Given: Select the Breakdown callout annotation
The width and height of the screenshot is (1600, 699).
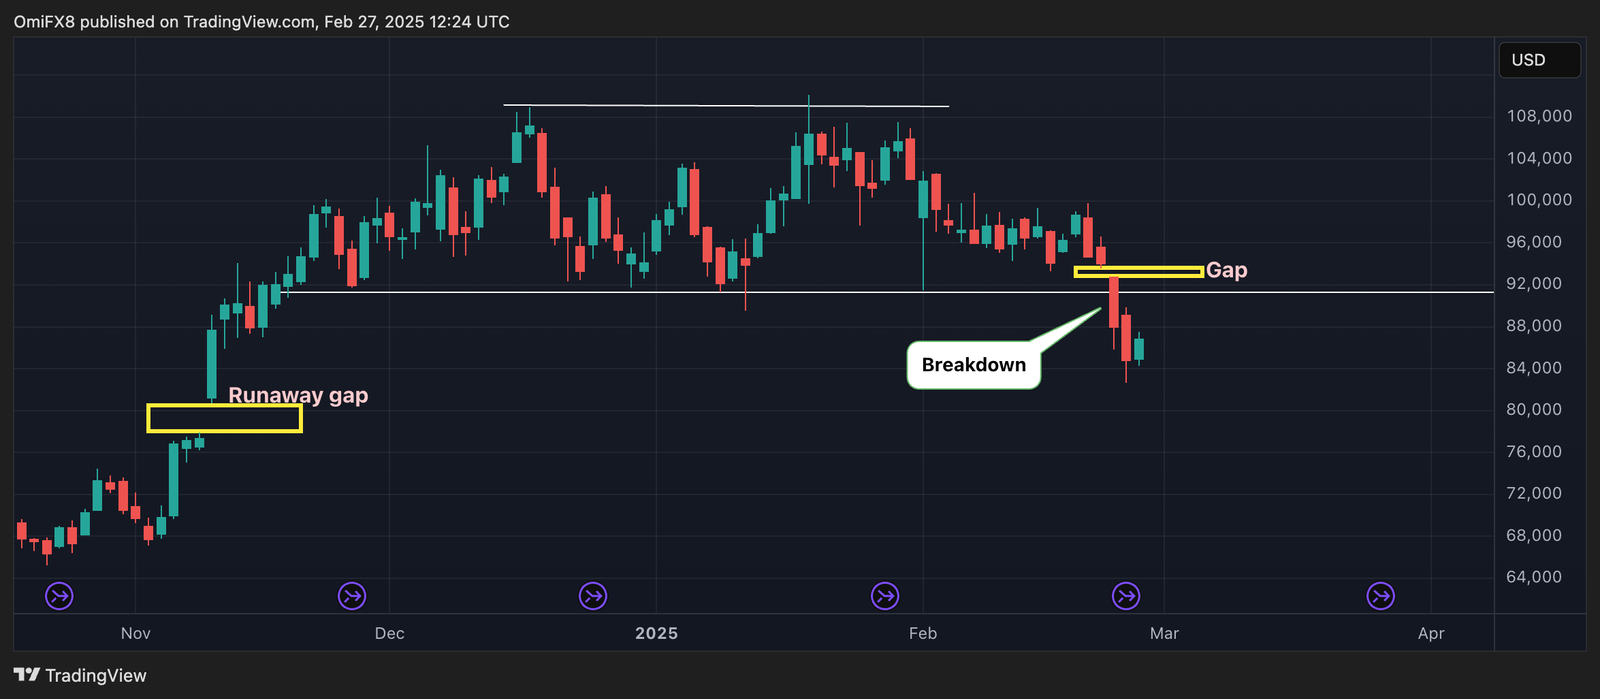Looking at the screenshot, I should click(x=973, y=365).
